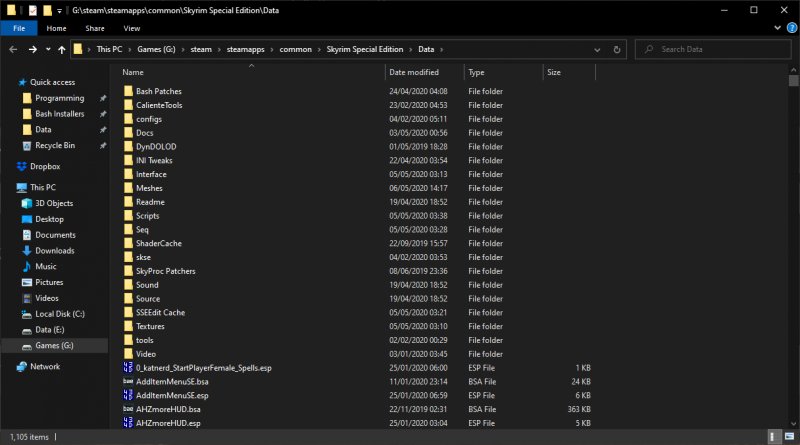Screen dimensions: 800x445
Task: Click the New folder quick access icon
Action: click(47, 10)
